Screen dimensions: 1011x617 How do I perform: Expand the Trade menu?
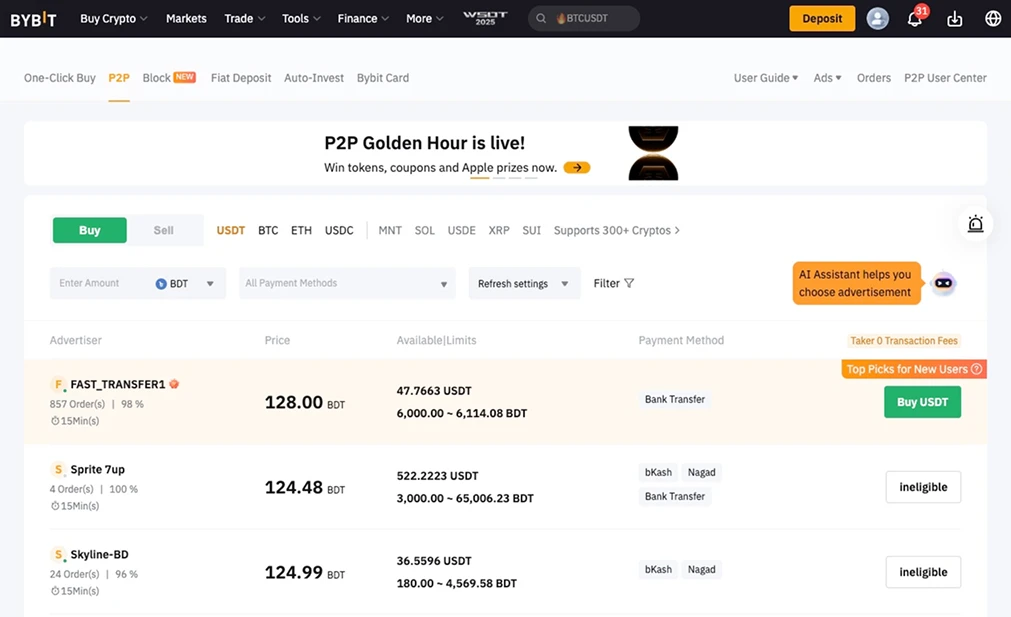244,19
